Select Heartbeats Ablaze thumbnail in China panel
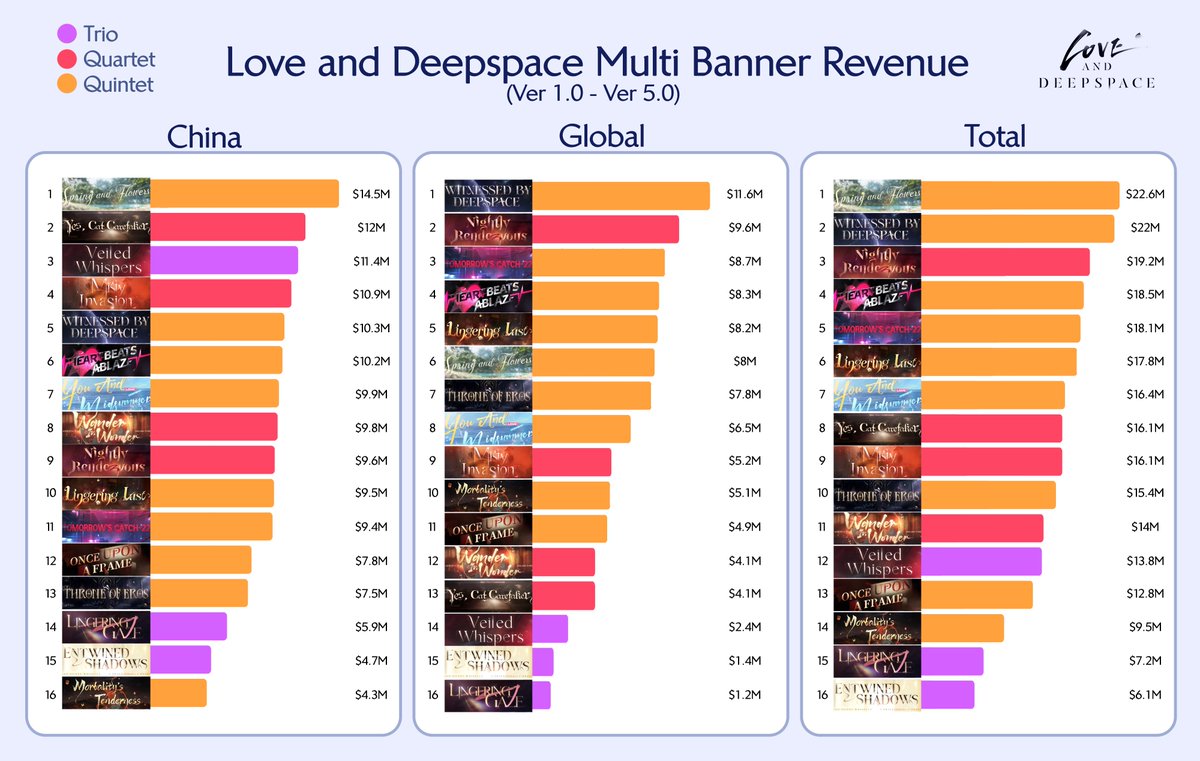Image resolution: width=1200 pixels, height=761 pixels. pyautogui.click(x=106, y=360)
